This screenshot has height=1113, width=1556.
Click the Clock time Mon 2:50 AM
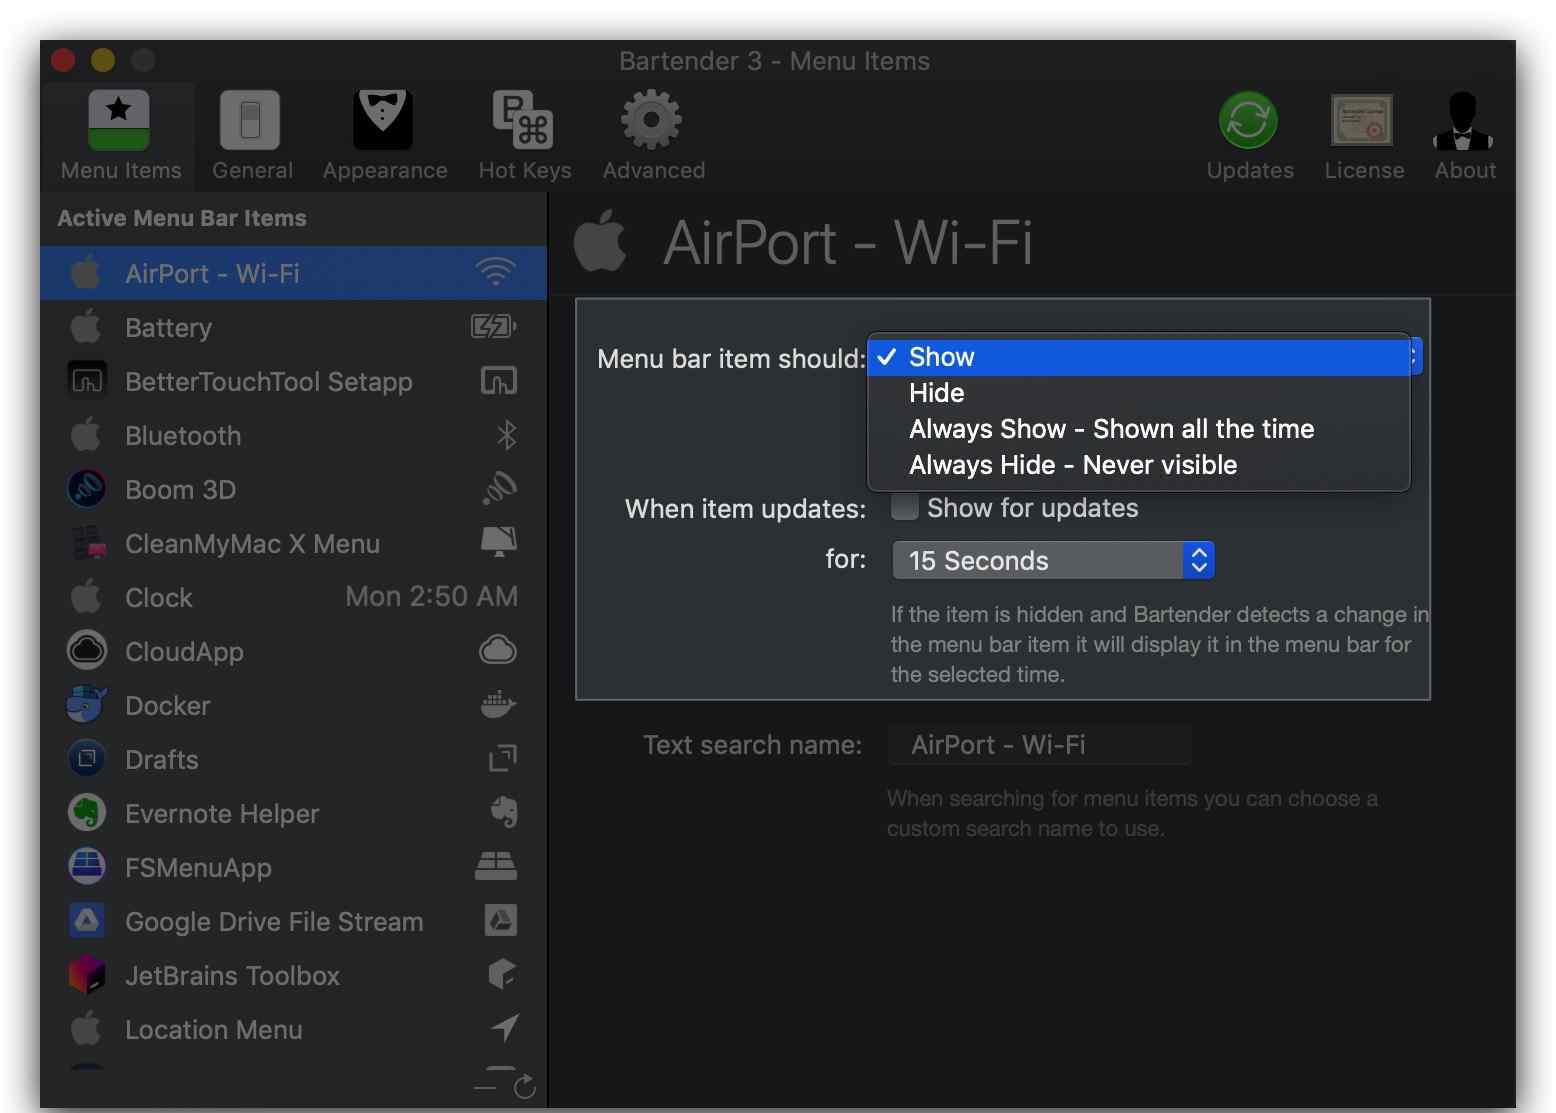pos(432,597)
